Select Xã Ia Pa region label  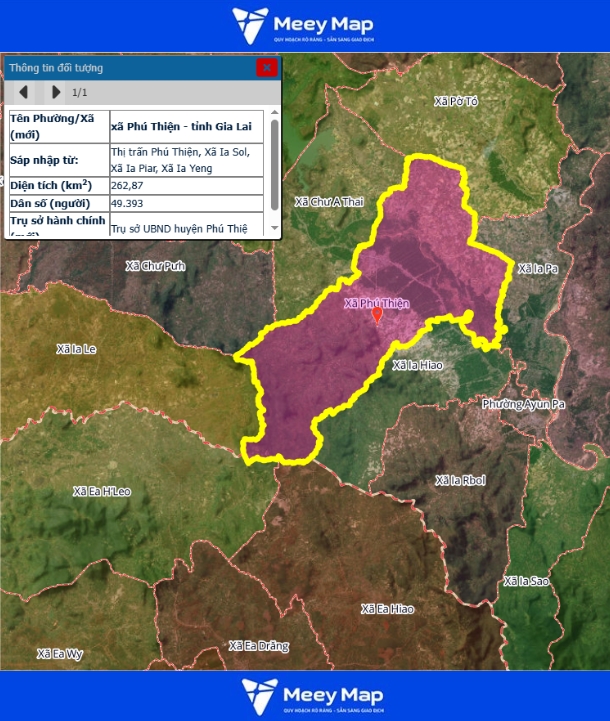click(537, 268)
